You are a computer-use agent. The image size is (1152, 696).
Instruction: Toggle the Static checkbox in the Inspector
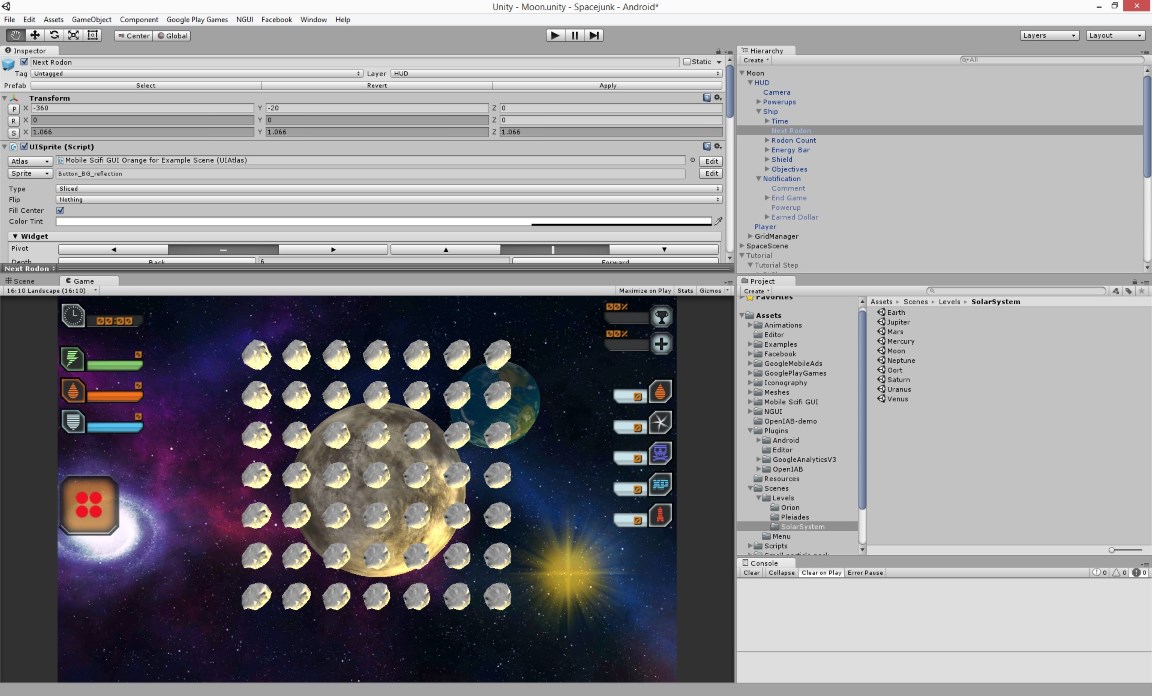click(x=686, y=62)
